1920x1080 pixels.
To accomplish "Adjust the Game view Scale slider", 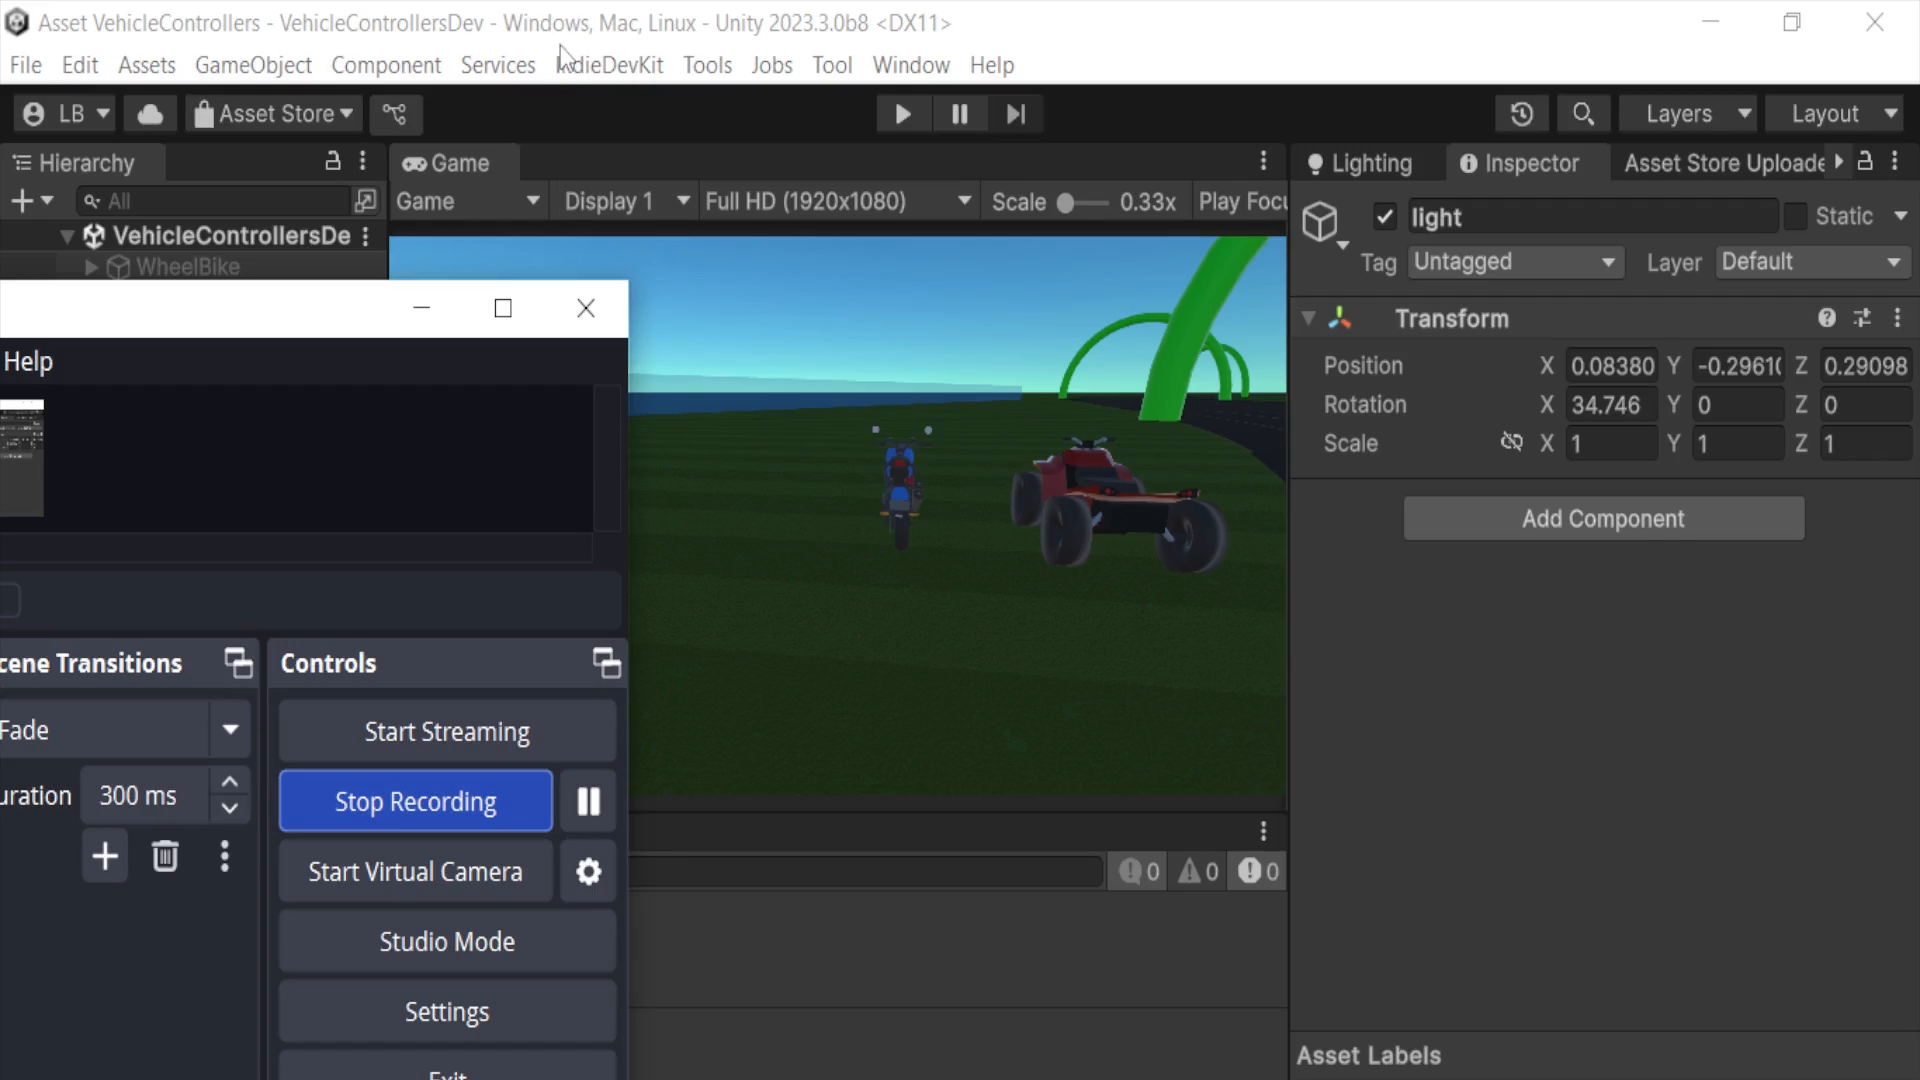I will [x=1083, y=203].
